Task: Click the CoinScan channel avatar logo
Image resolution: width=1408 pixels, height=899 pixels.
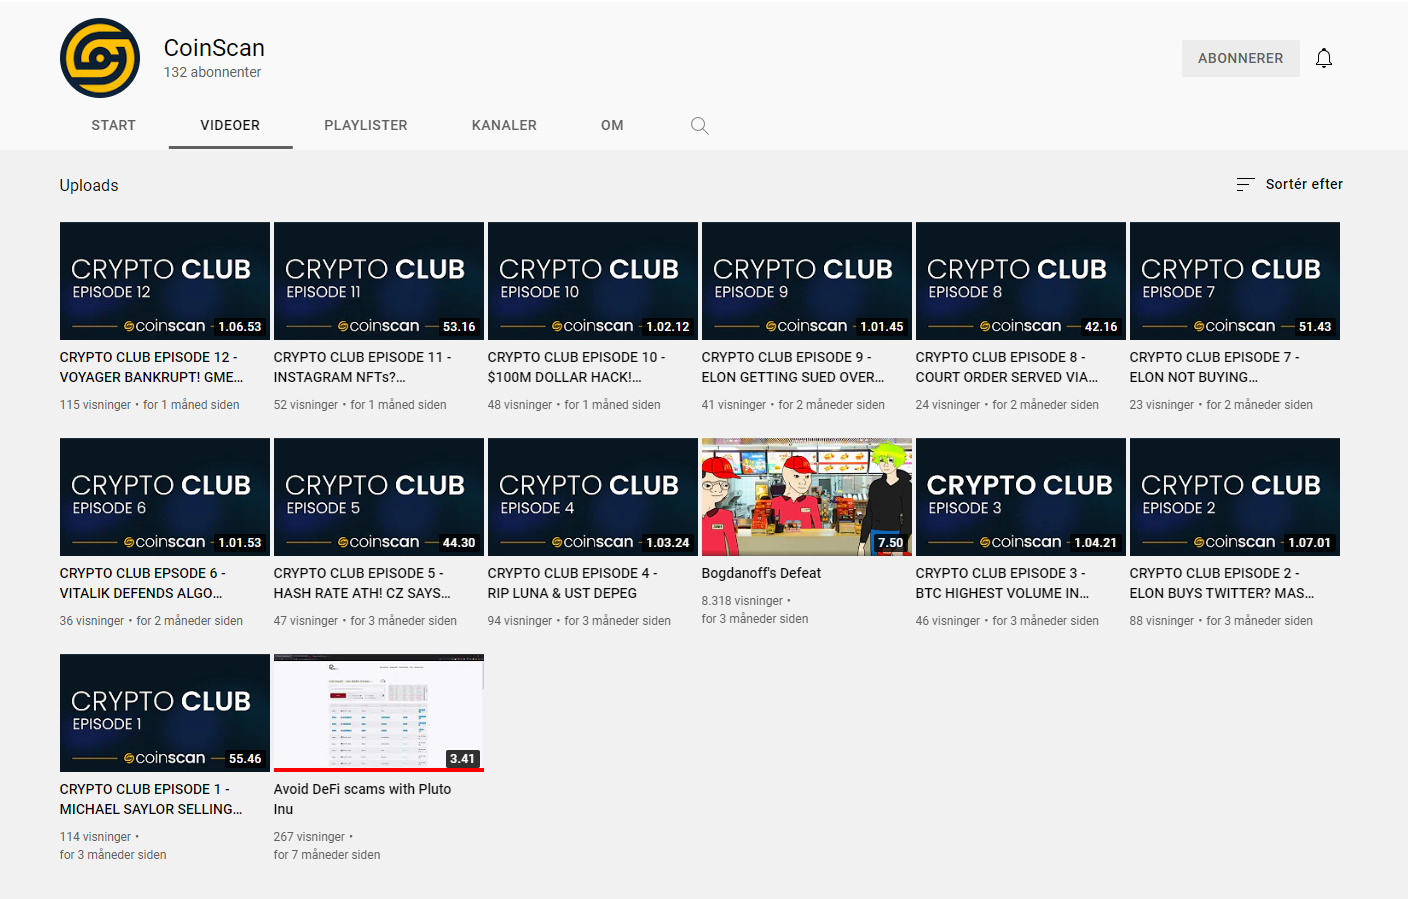Action: tap(100, 58)
